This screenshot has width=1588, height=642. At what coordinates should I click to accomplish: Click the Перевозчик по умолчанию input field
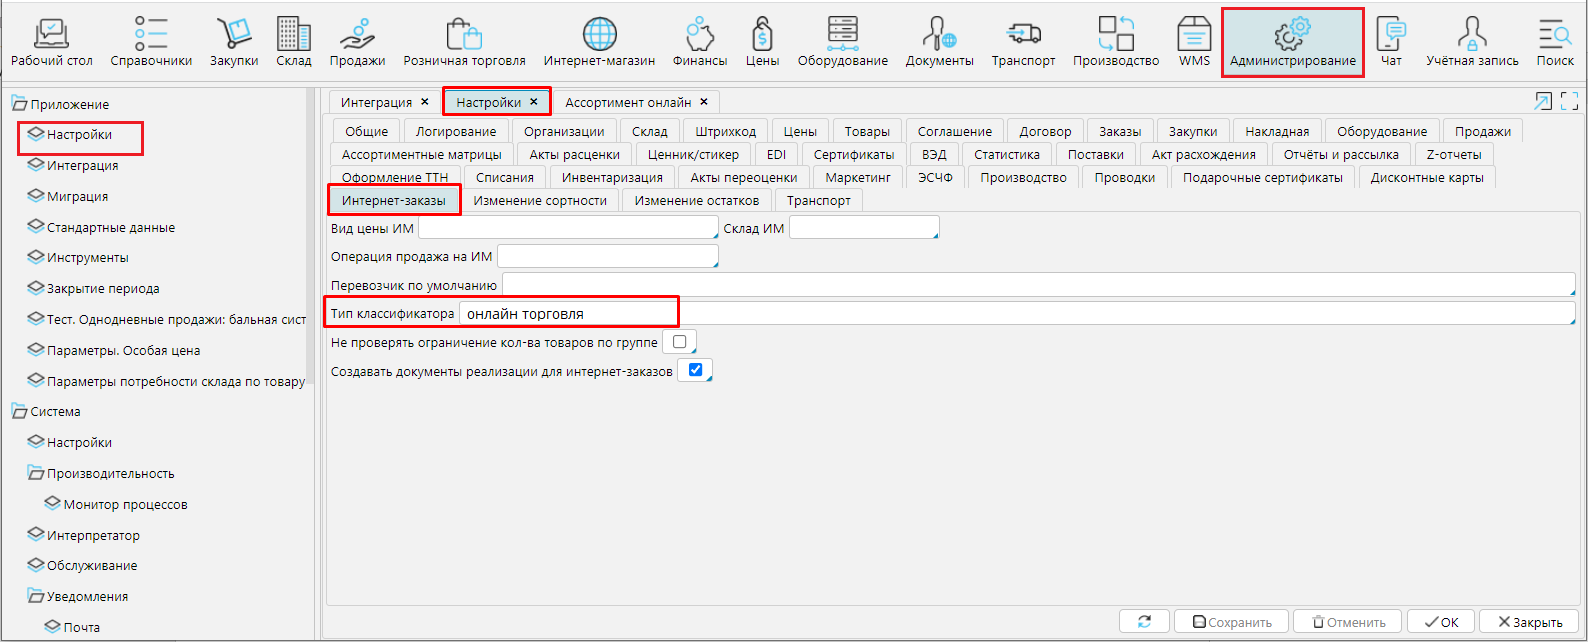click(x=1037, y=285)
